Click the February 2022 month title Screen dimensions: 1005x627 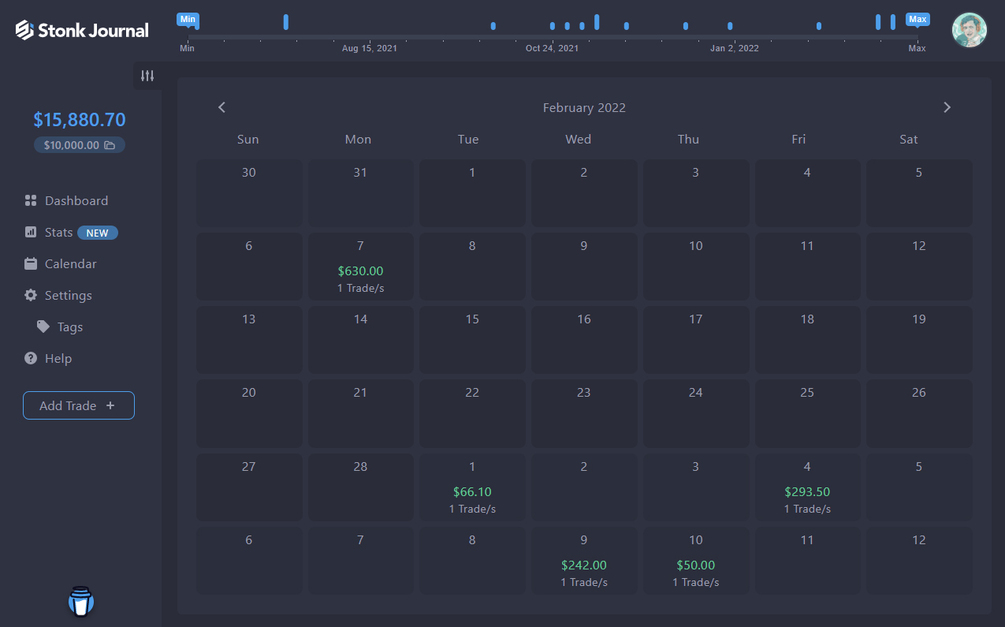pyautogui.click(x=584, y=108)
